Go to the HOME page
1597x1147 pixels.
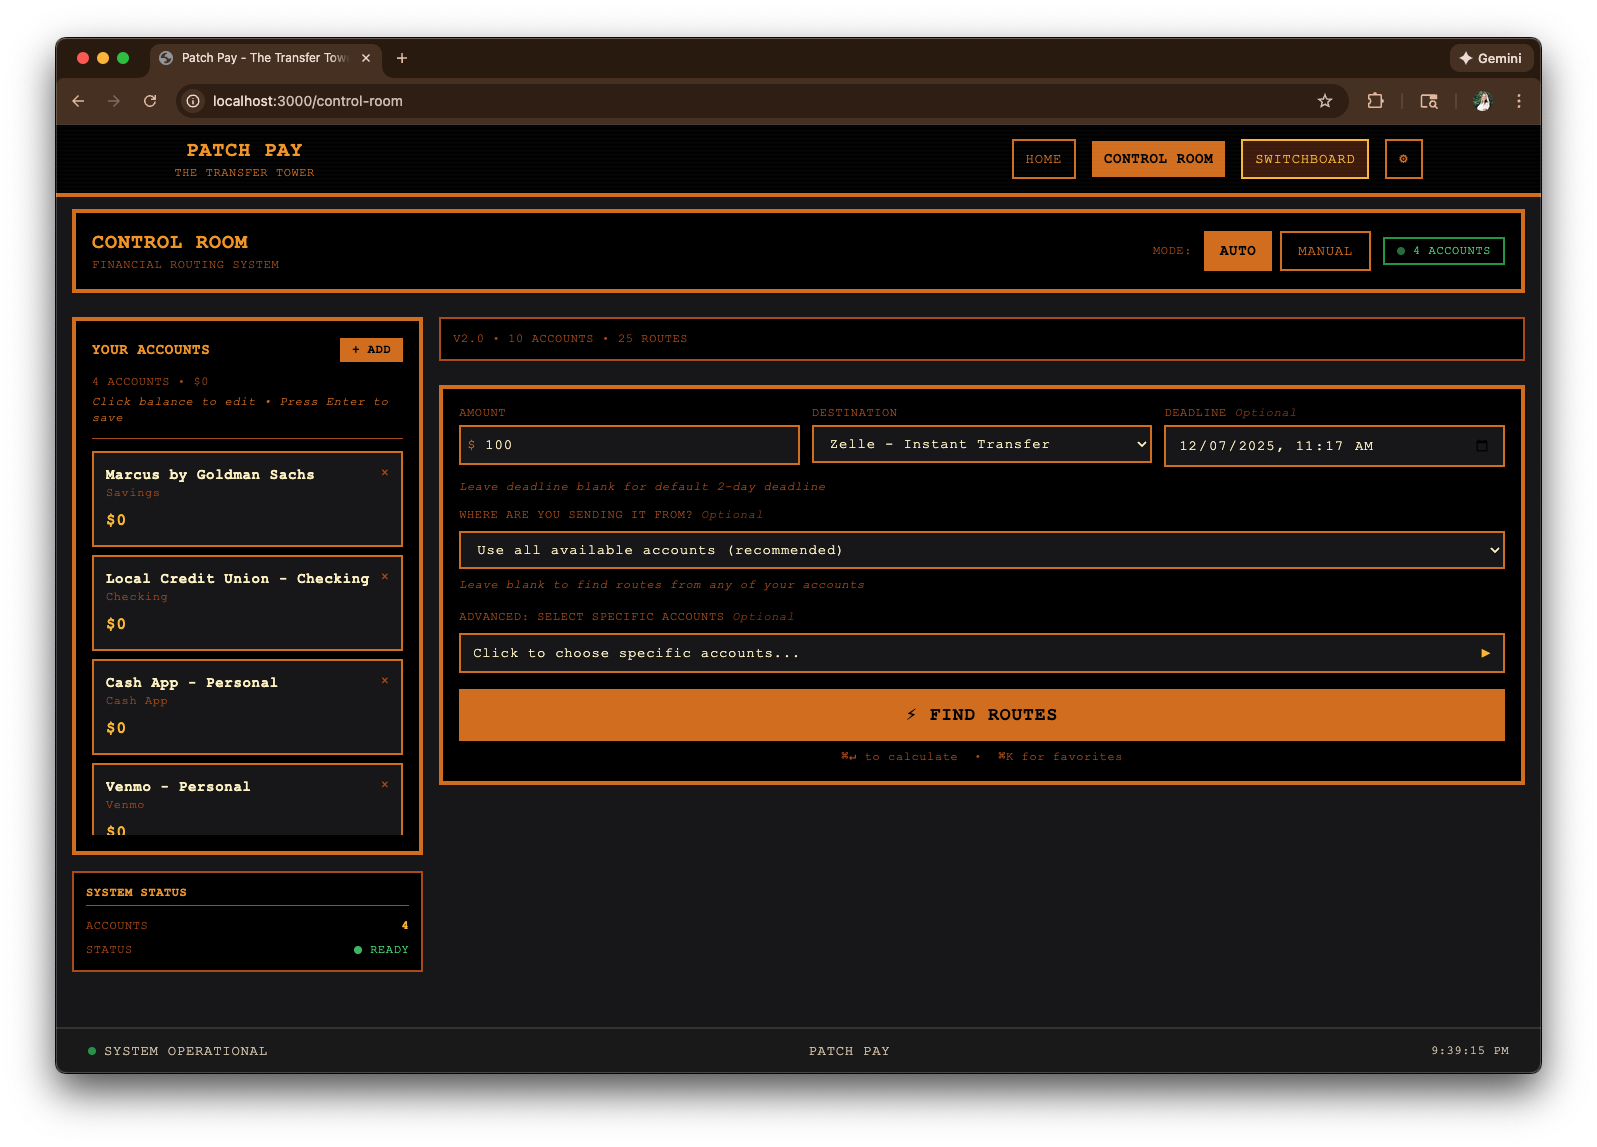click(1043, 159)
